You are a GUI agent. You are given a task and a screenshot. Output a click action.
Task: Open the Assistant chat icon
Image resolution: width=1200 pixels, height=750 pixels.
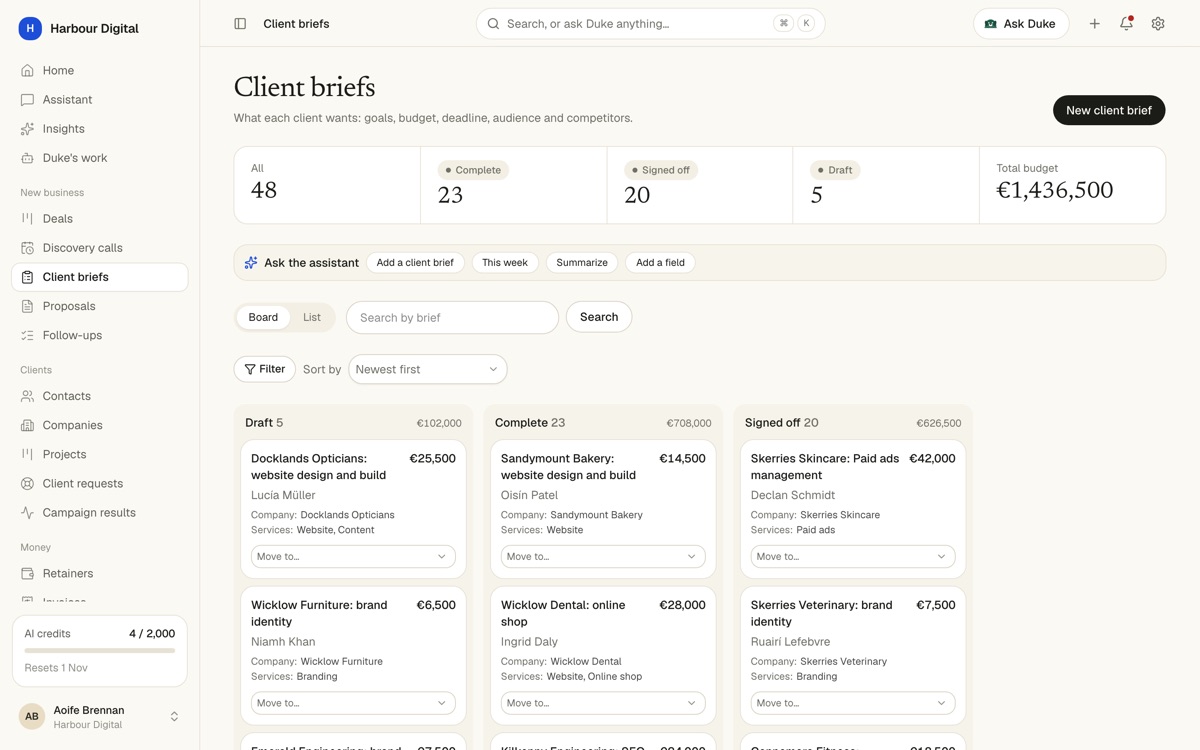click(27, 99)
